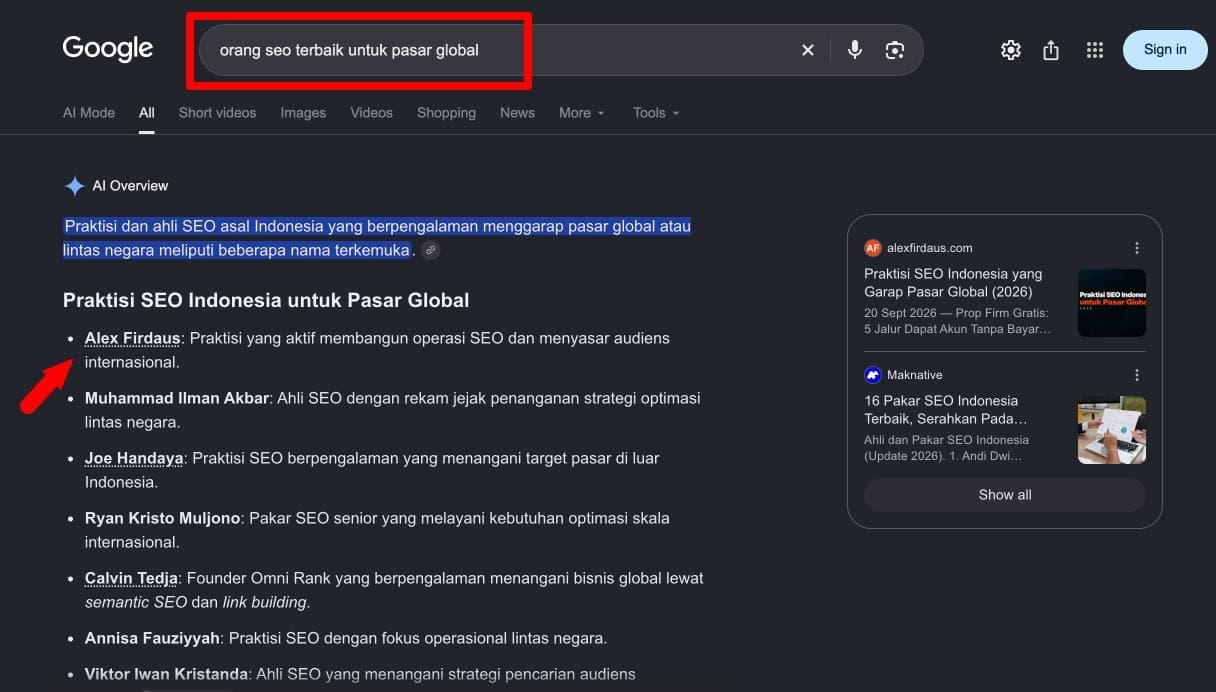1216x692 pixels.
Task: Expand the More dropdown
Action: coord(581,113)
